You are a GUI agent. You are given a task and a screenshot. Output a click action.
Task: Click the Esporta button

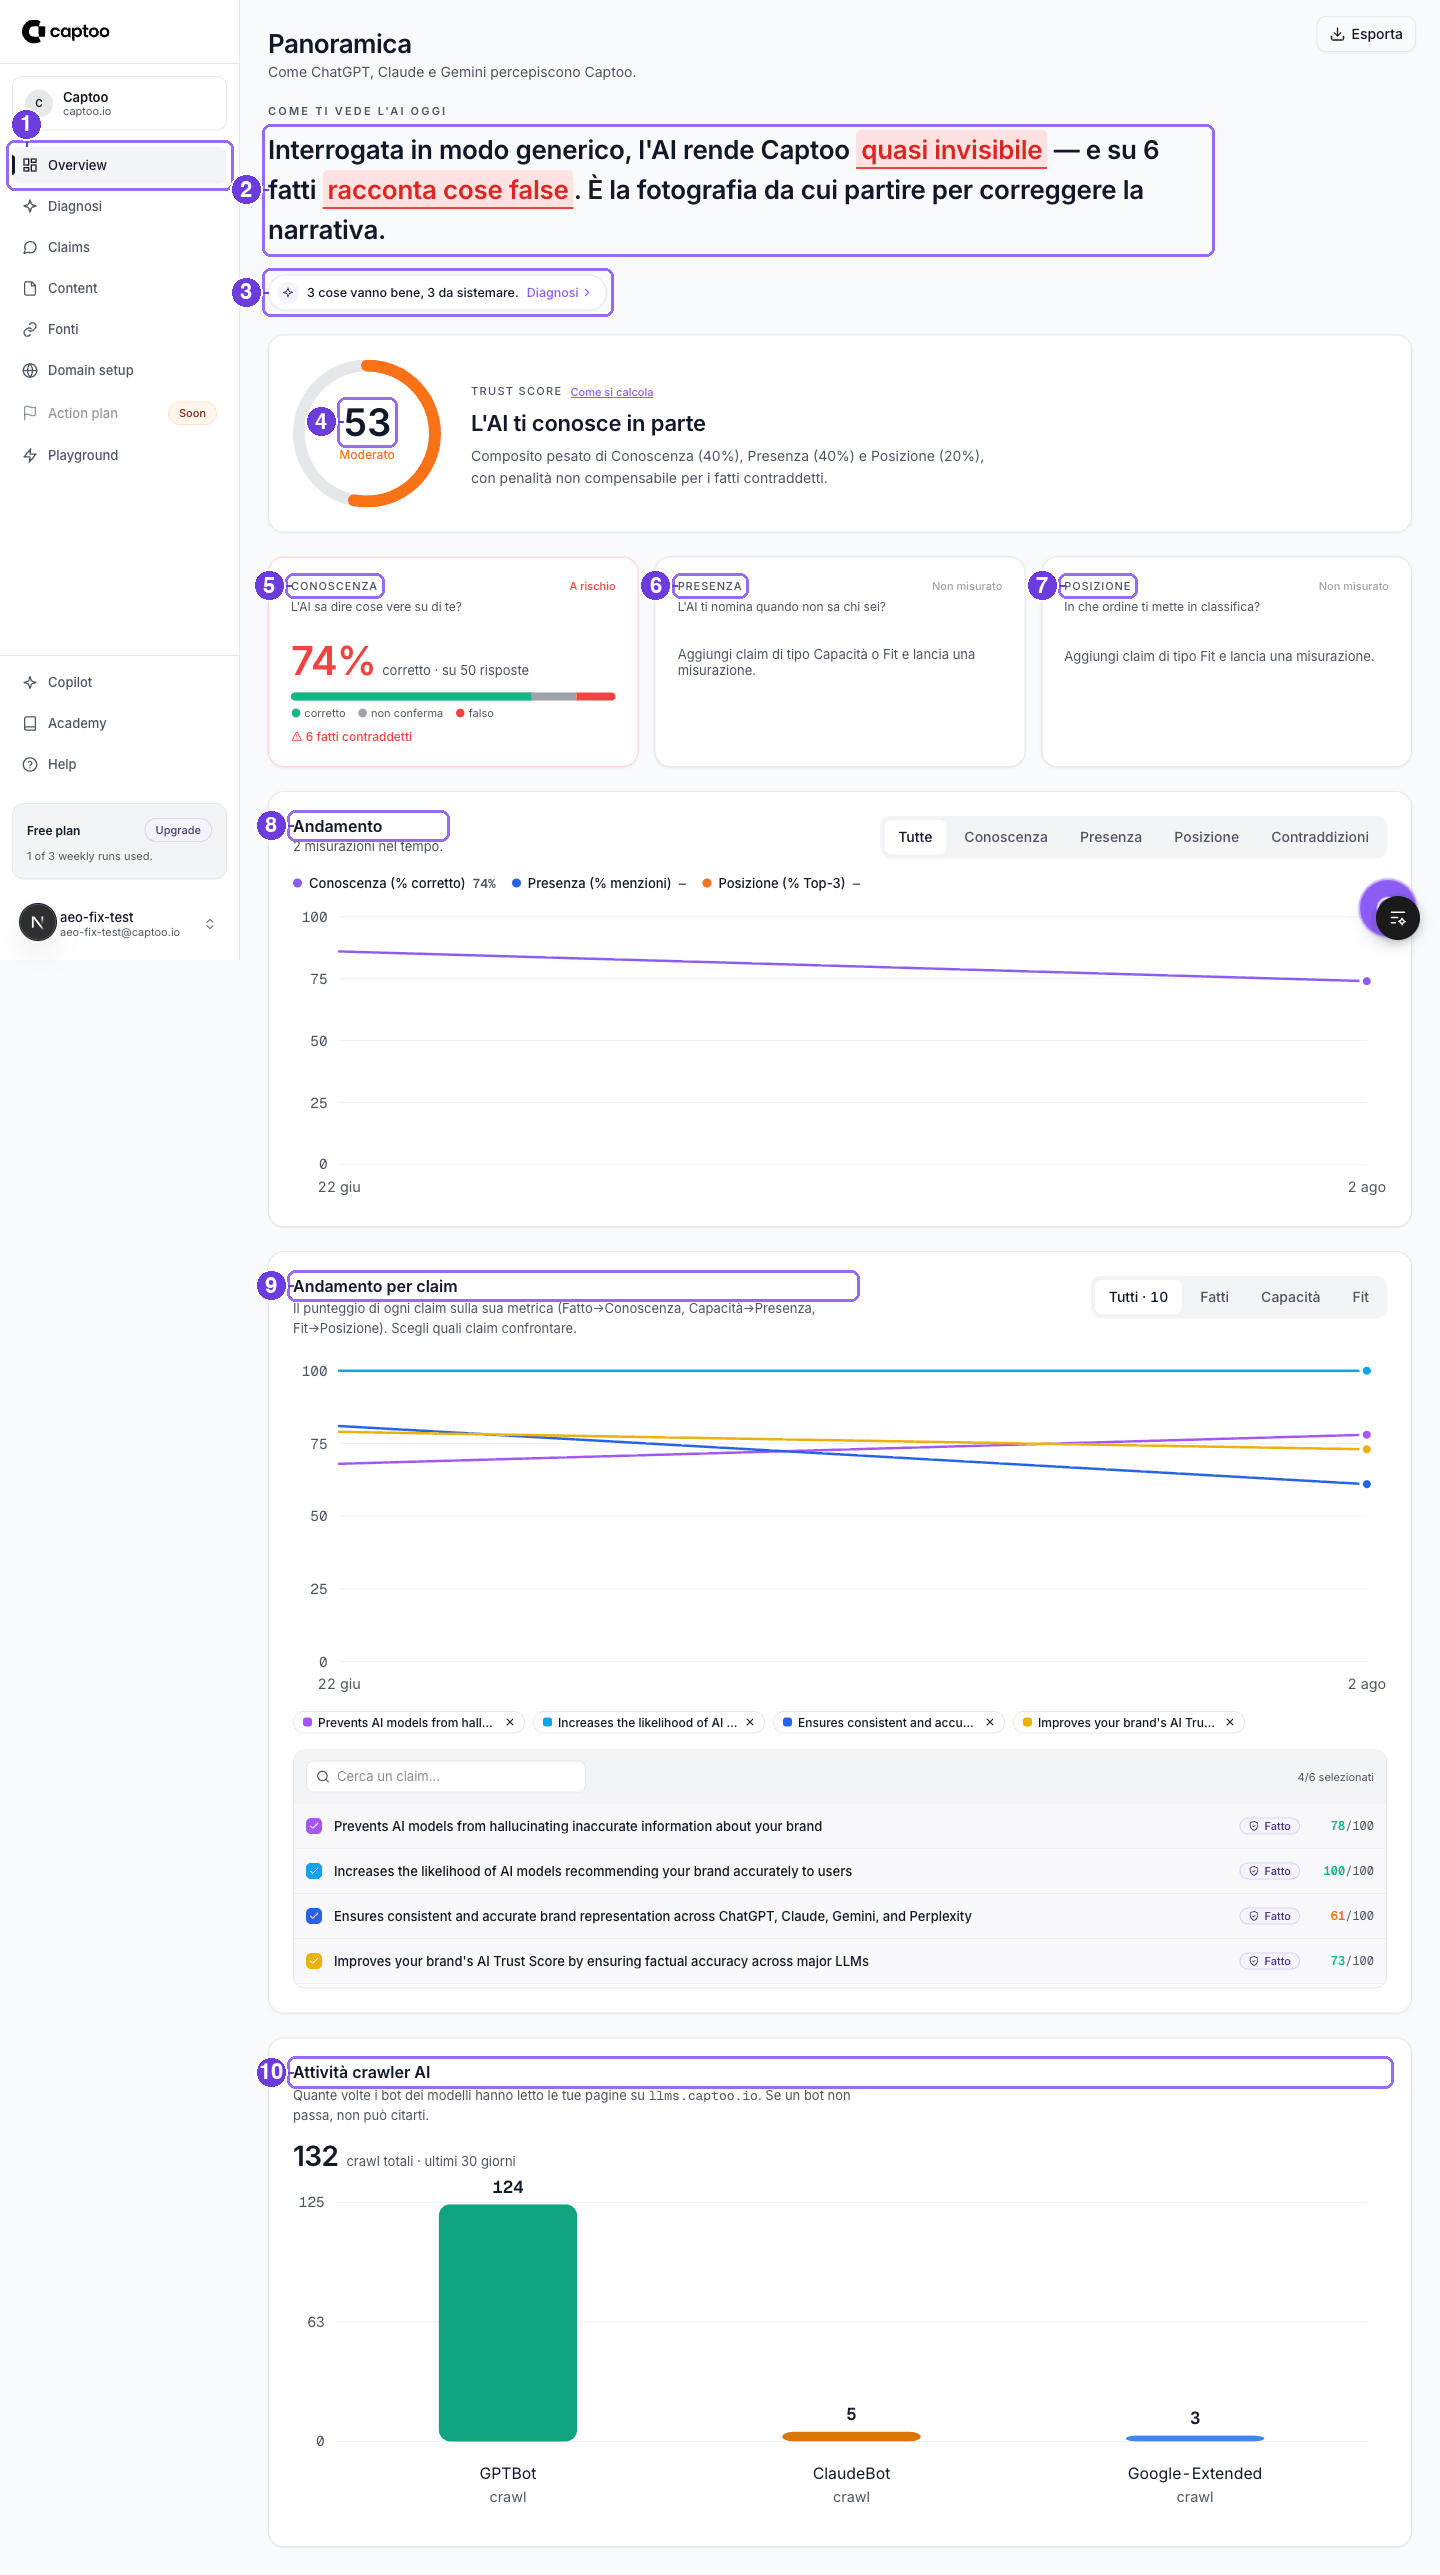click(x=1365, y=34)
